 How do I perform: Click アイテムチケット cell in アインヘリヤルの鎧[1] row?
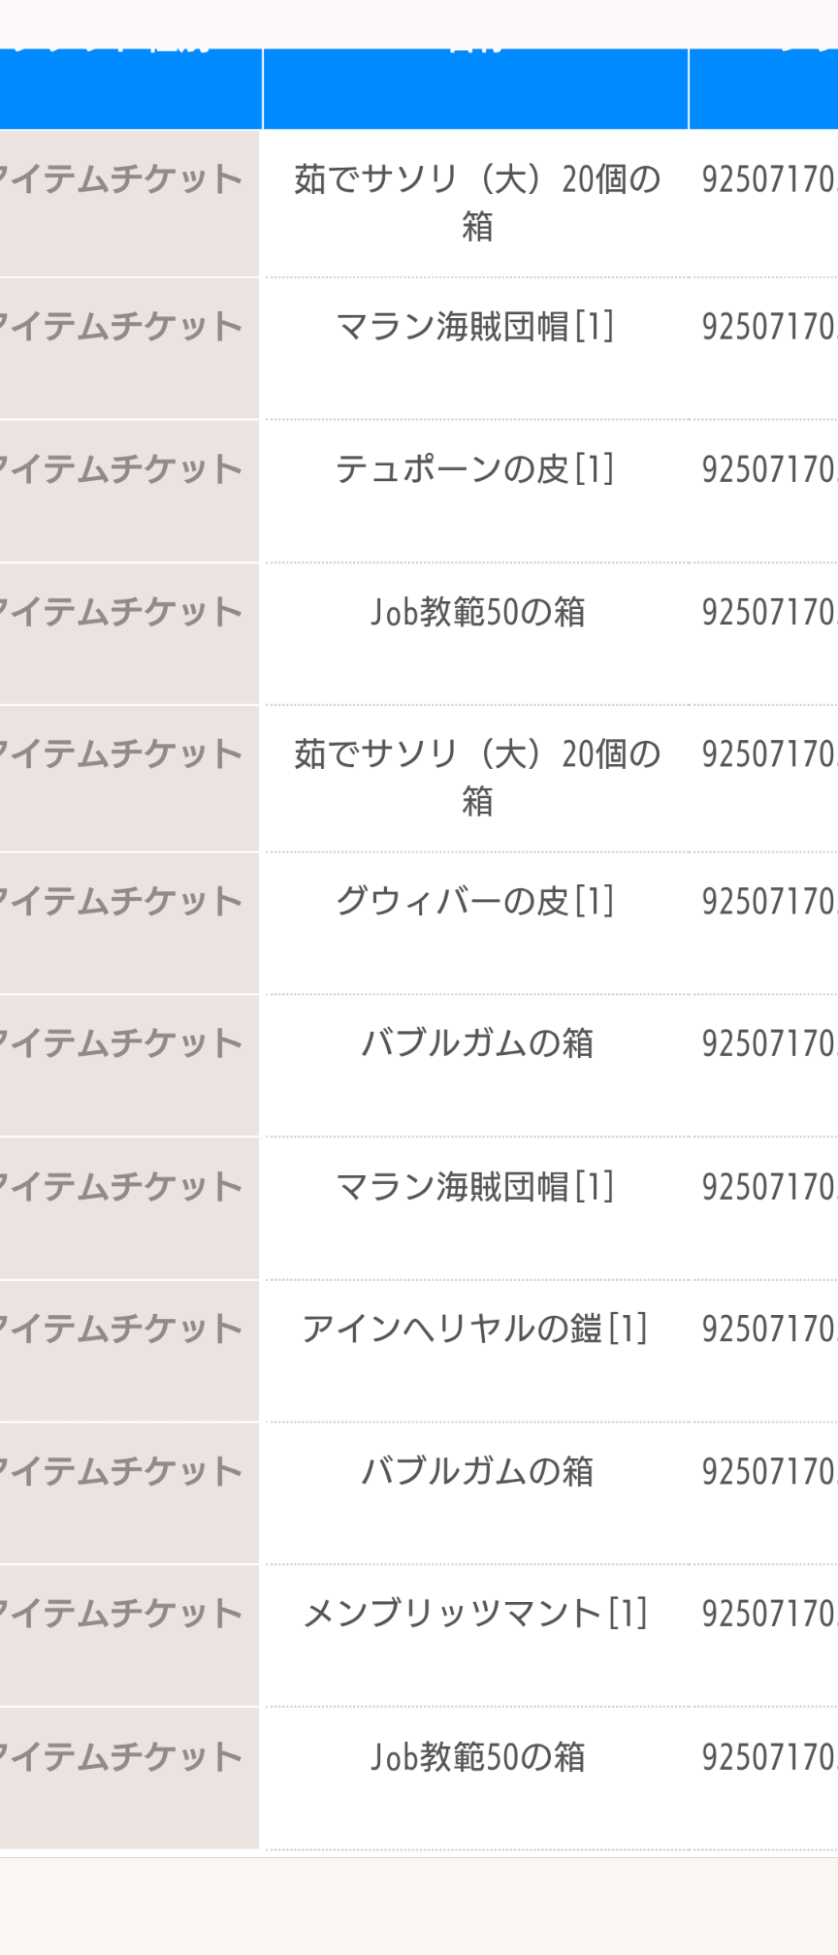pyautogui.click(x=129, y=1350)
